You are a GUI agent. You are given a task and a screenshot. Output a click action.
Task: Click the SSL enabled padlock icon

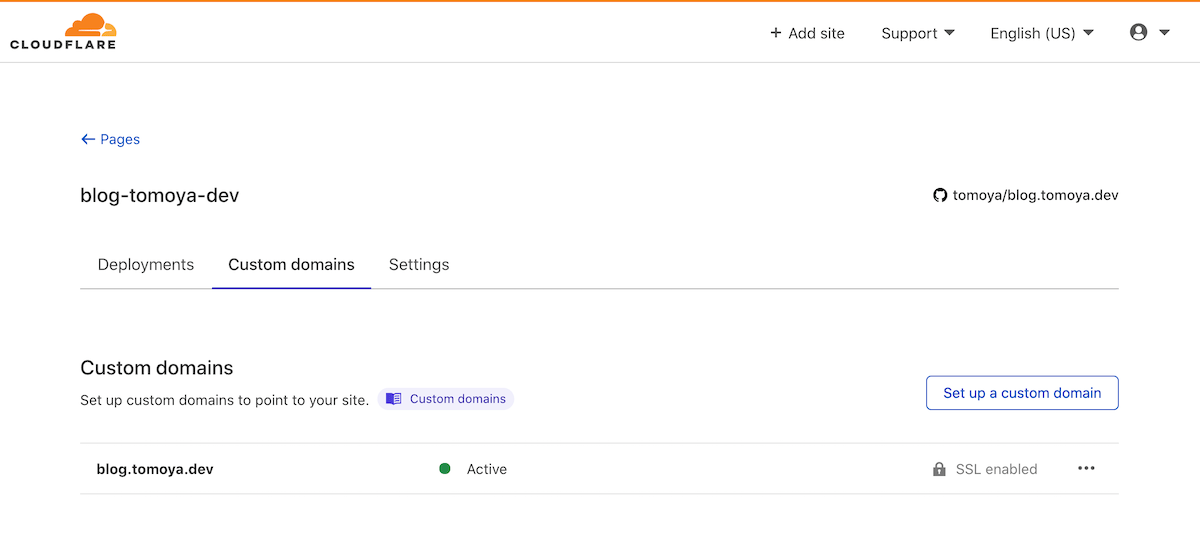939,469
